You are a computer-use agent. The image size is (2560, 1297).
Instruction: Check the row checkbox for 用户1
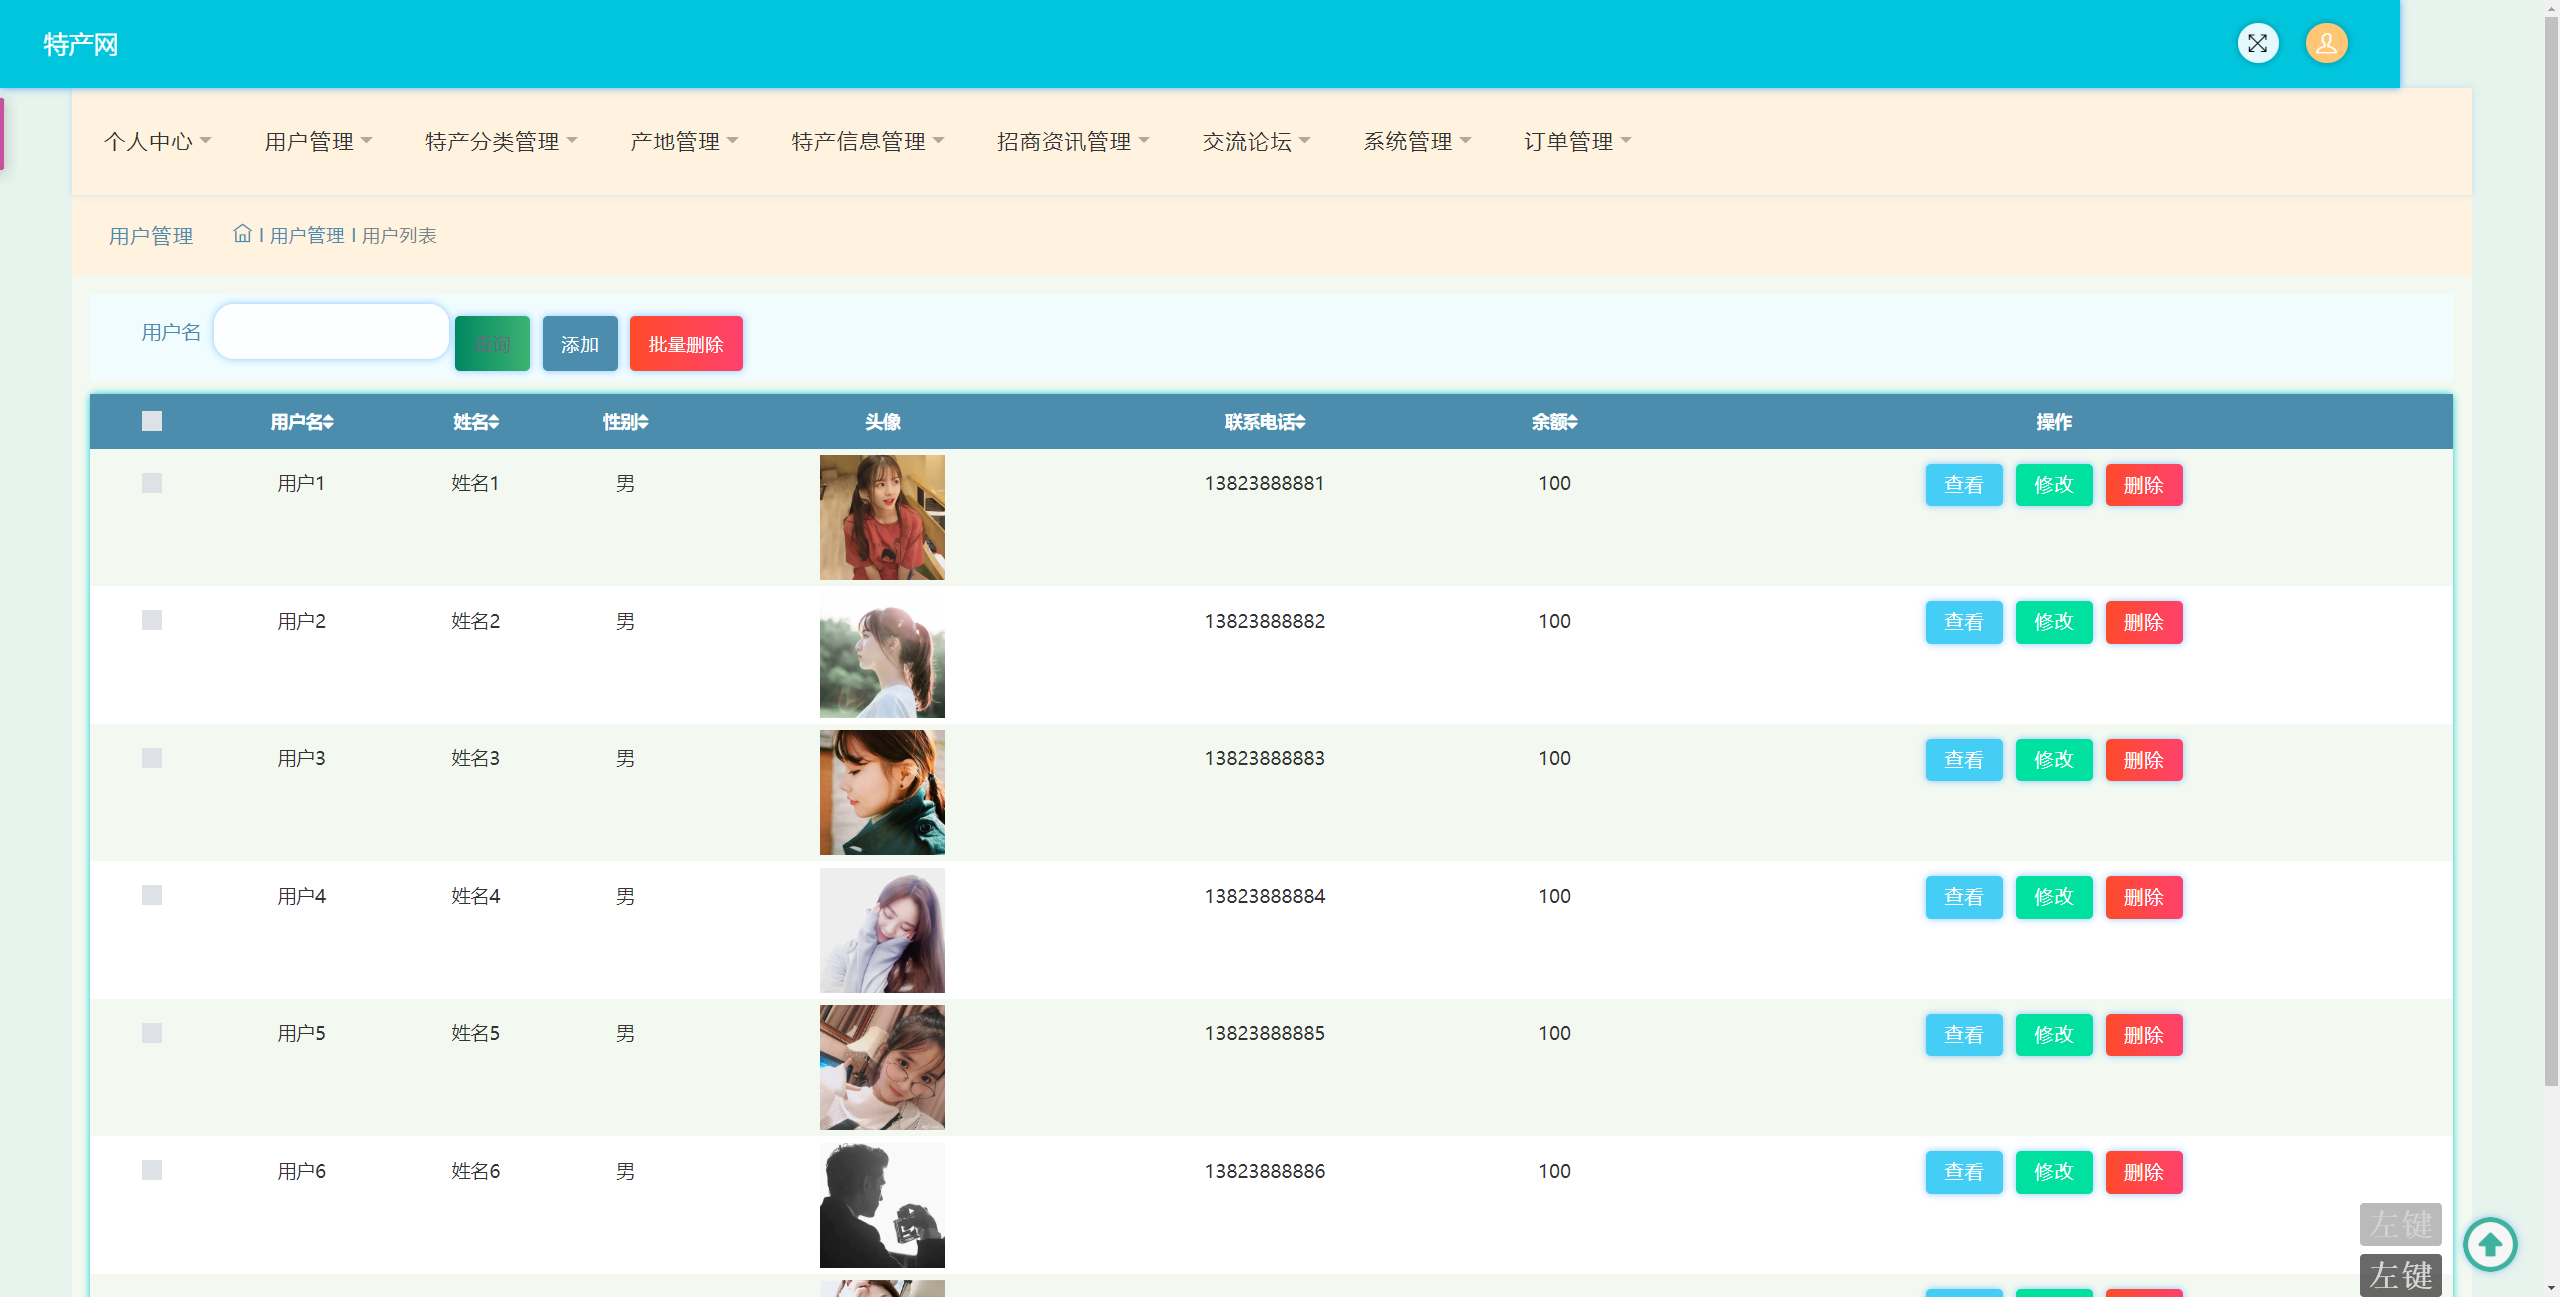point(152,483)
